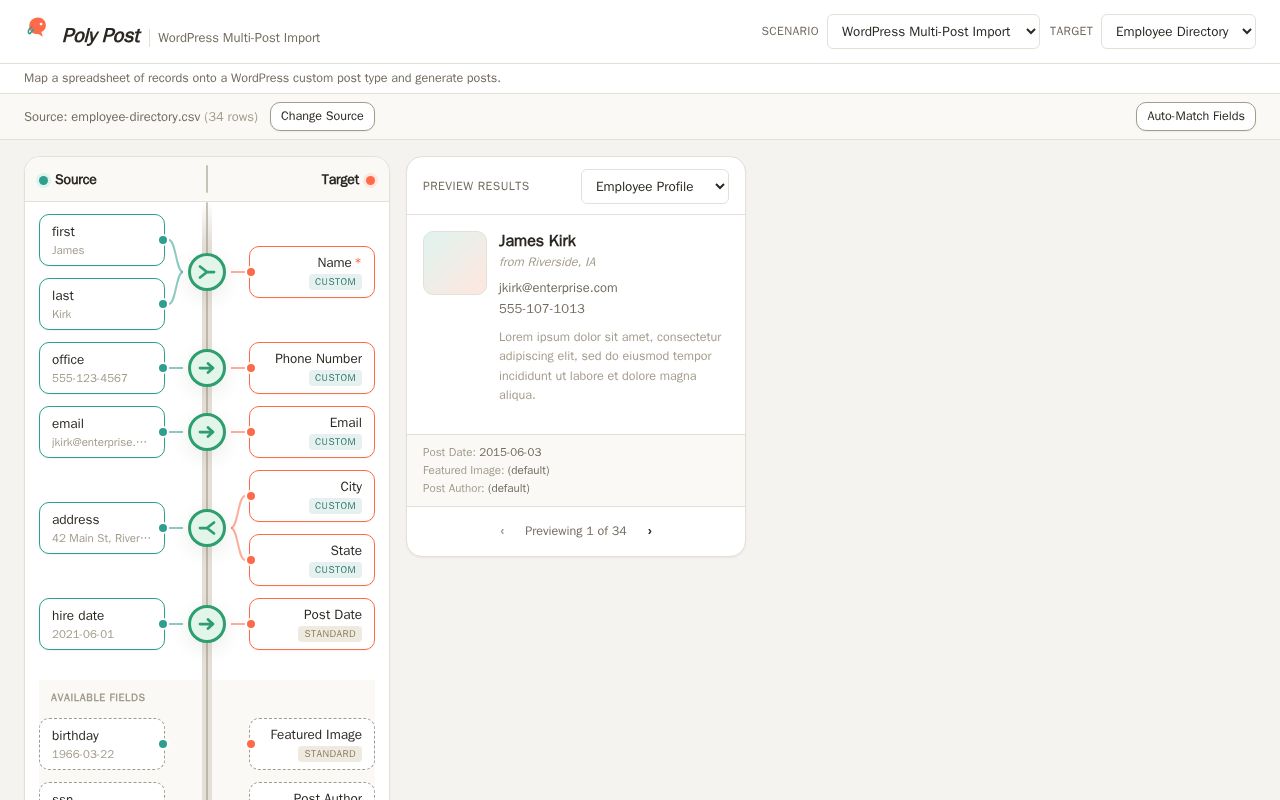Open the Employee Profile preview dropdown
Screen dimensions: 1280x800
tap(655, 186)
